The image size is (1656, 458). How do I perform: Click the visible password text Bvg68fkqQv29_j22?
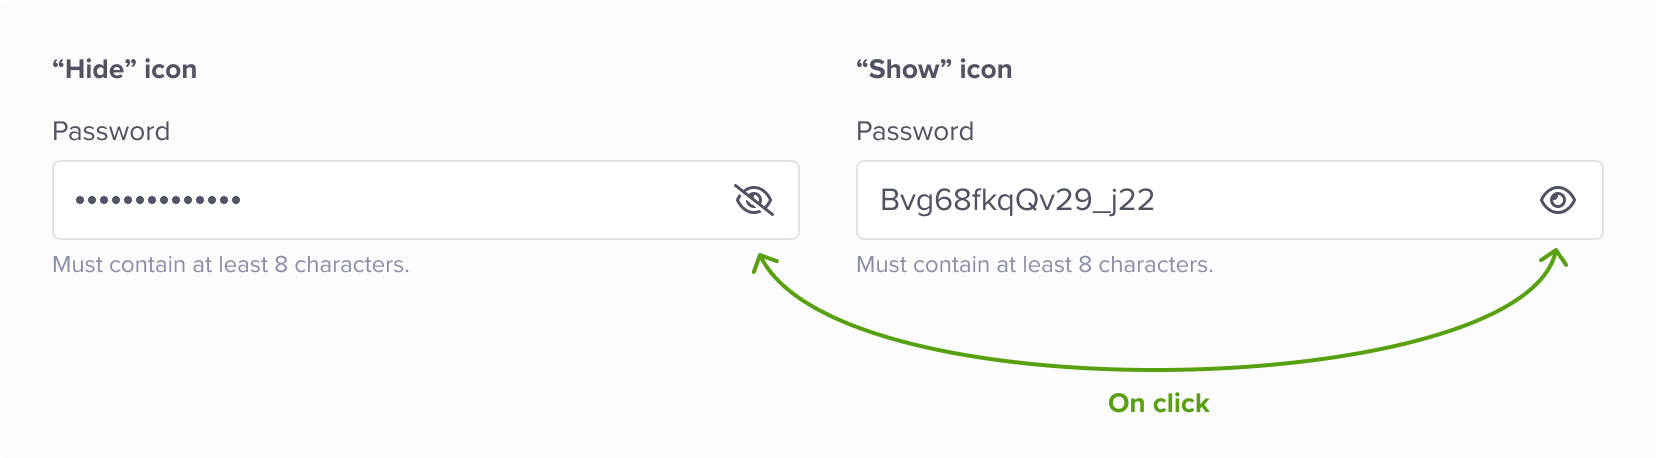(1017, 200)
